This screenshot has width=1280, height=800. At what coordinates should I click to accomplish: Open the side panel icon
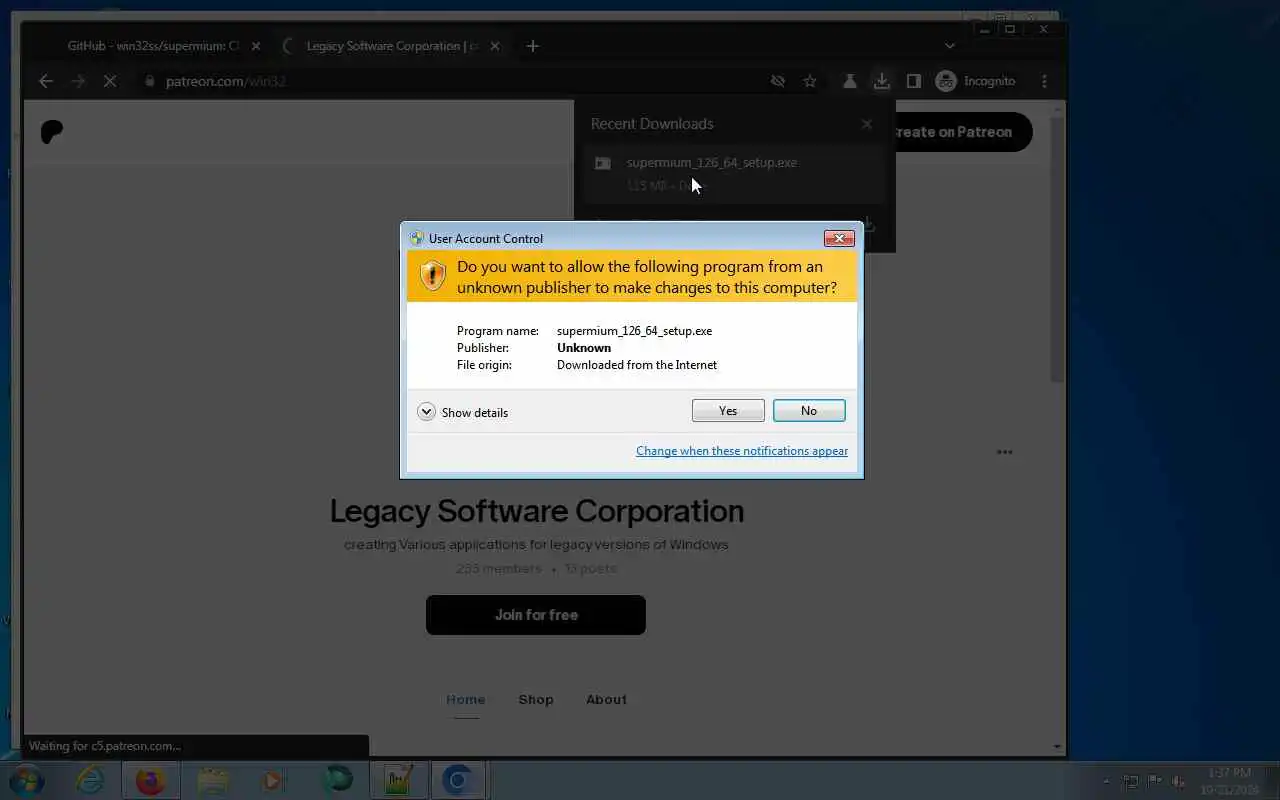point(913,81)
